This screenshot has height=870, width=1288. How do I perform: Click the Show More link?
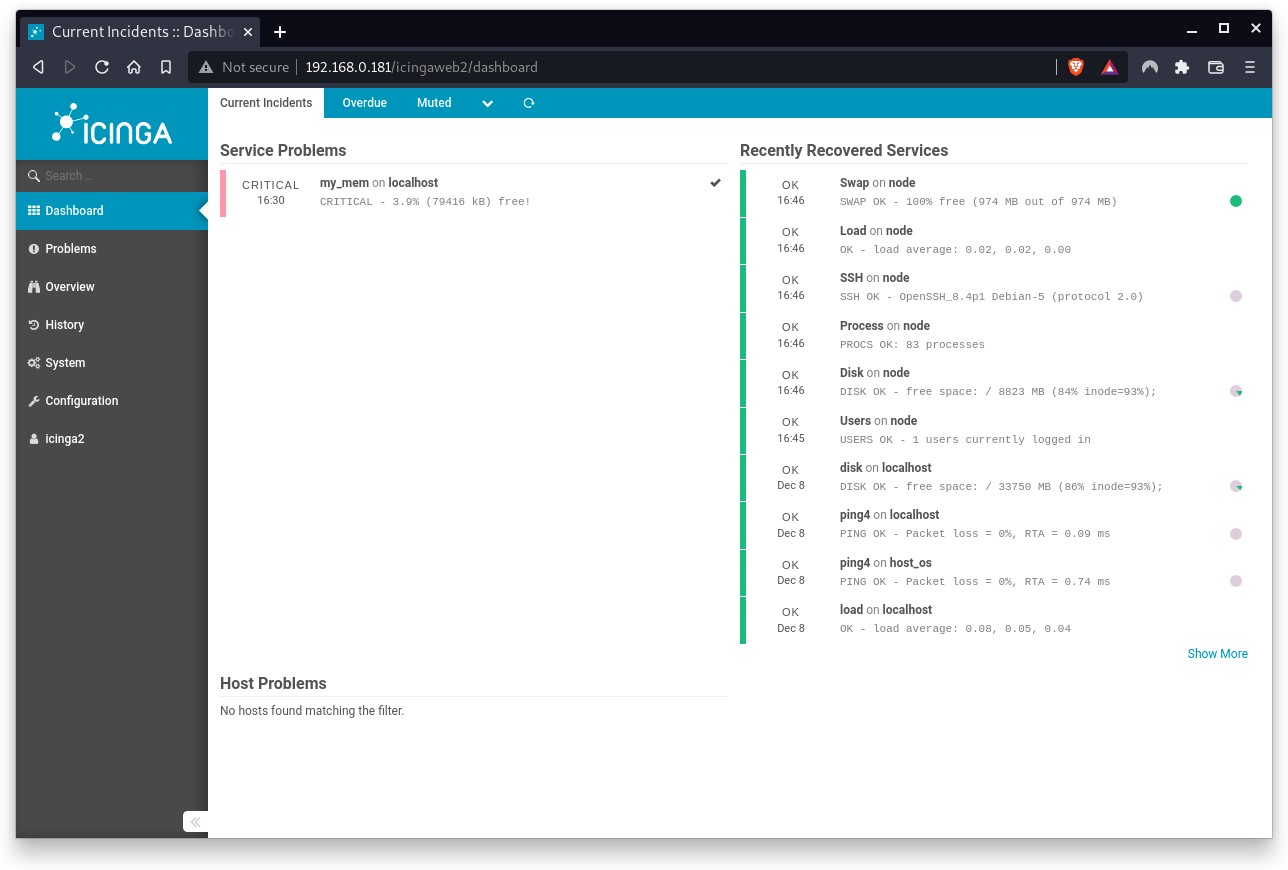tap(1217, 653)
